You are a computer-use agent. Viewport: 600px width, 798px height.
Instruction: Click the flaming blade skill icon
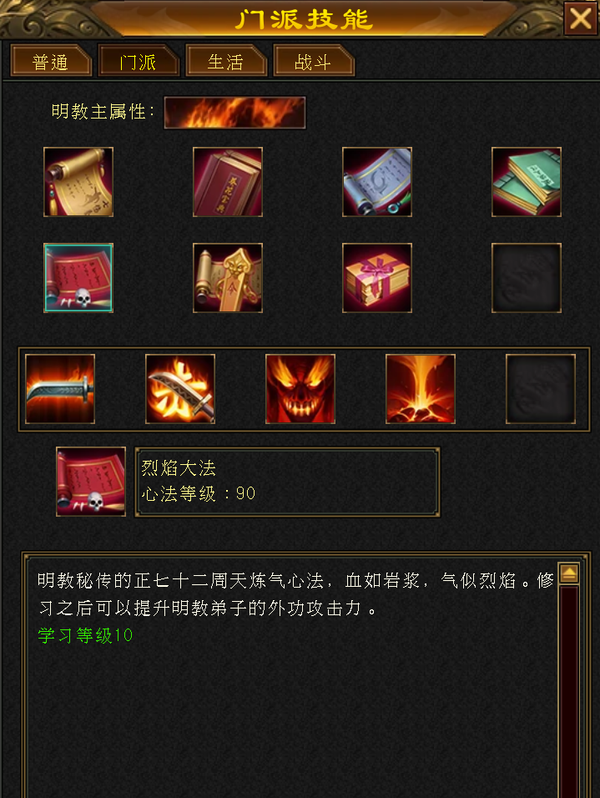(60, 389)
